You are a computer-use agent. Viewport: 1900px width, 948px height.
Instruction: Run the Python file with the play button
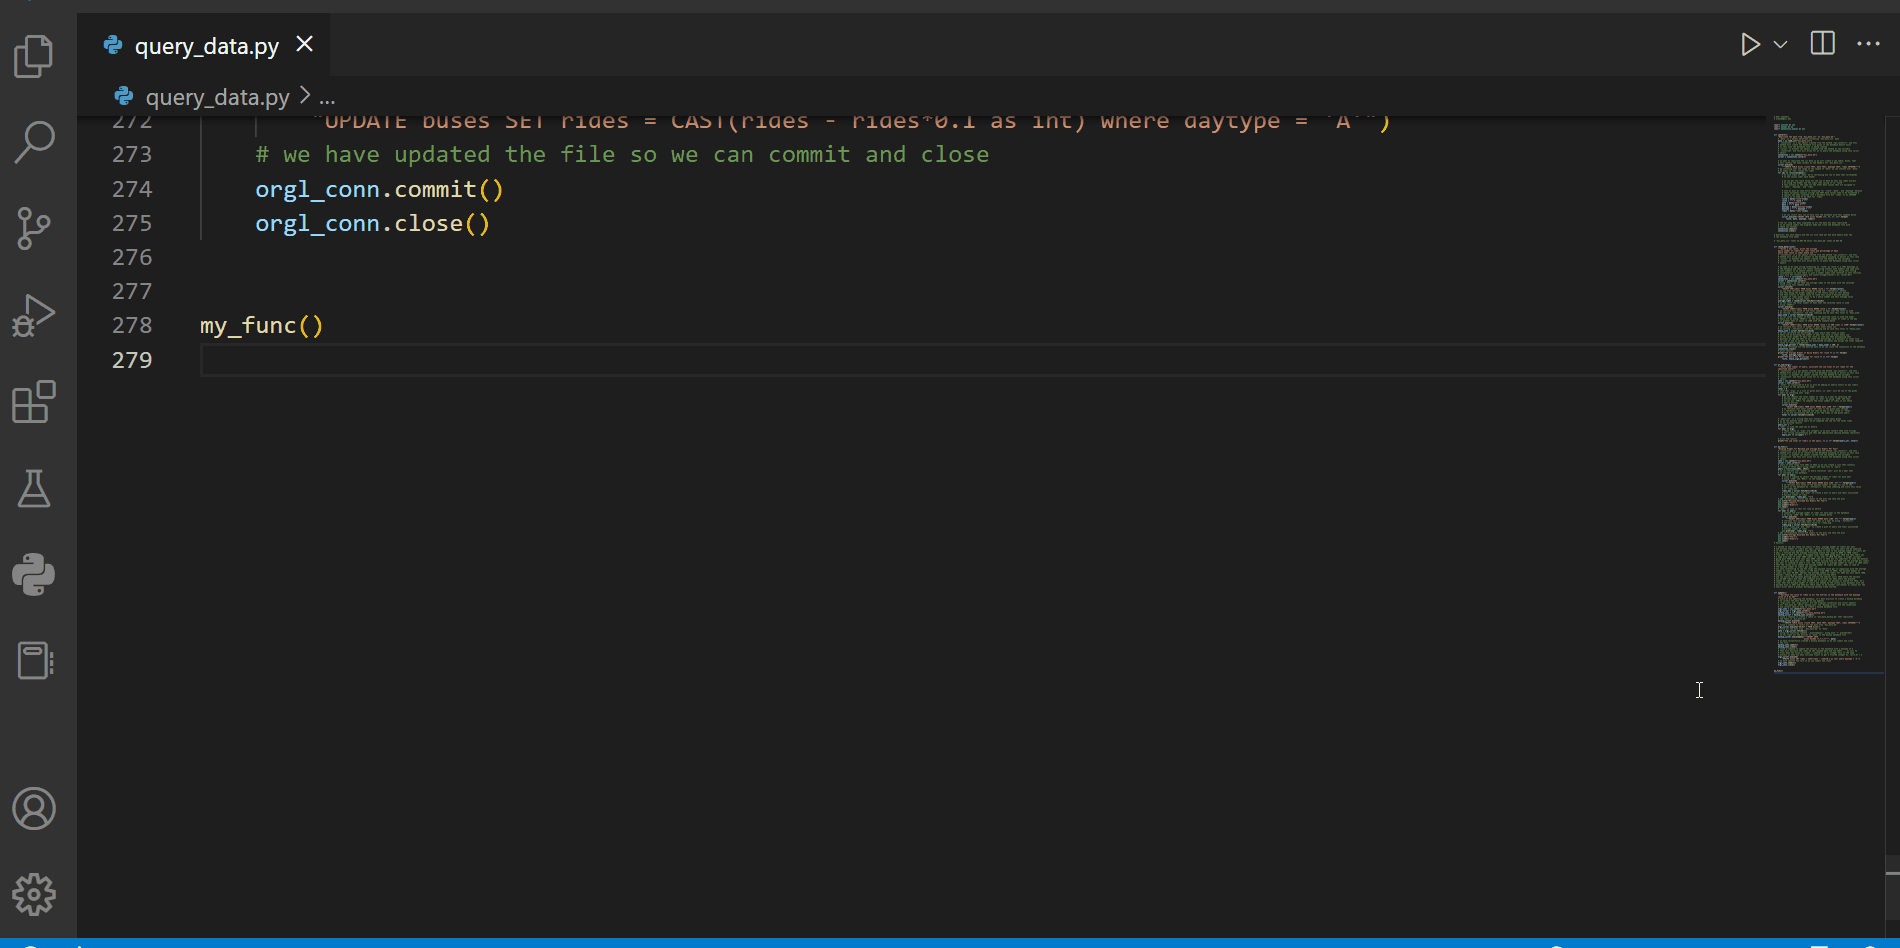coord(1749,43)
